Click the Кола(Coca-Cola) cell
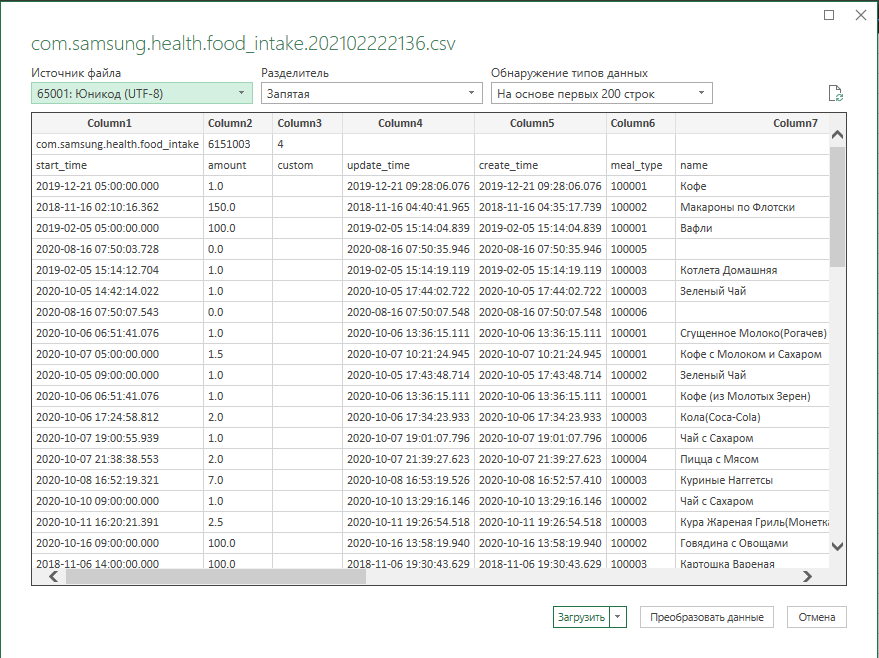The image size is (879, 658). tap(752, 417)
